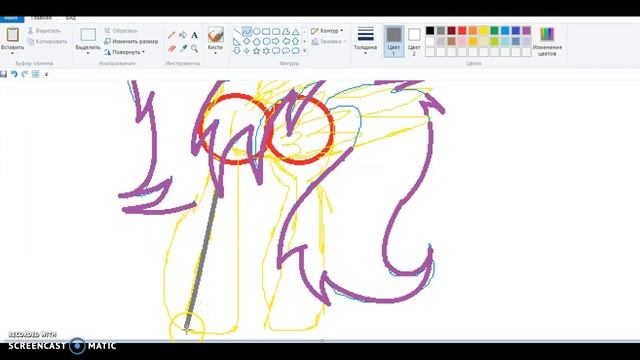The width and height of the screenshot is (640, 360).
Task: Expand the shapes gallery with the More arrow
Action: (305, 51)
